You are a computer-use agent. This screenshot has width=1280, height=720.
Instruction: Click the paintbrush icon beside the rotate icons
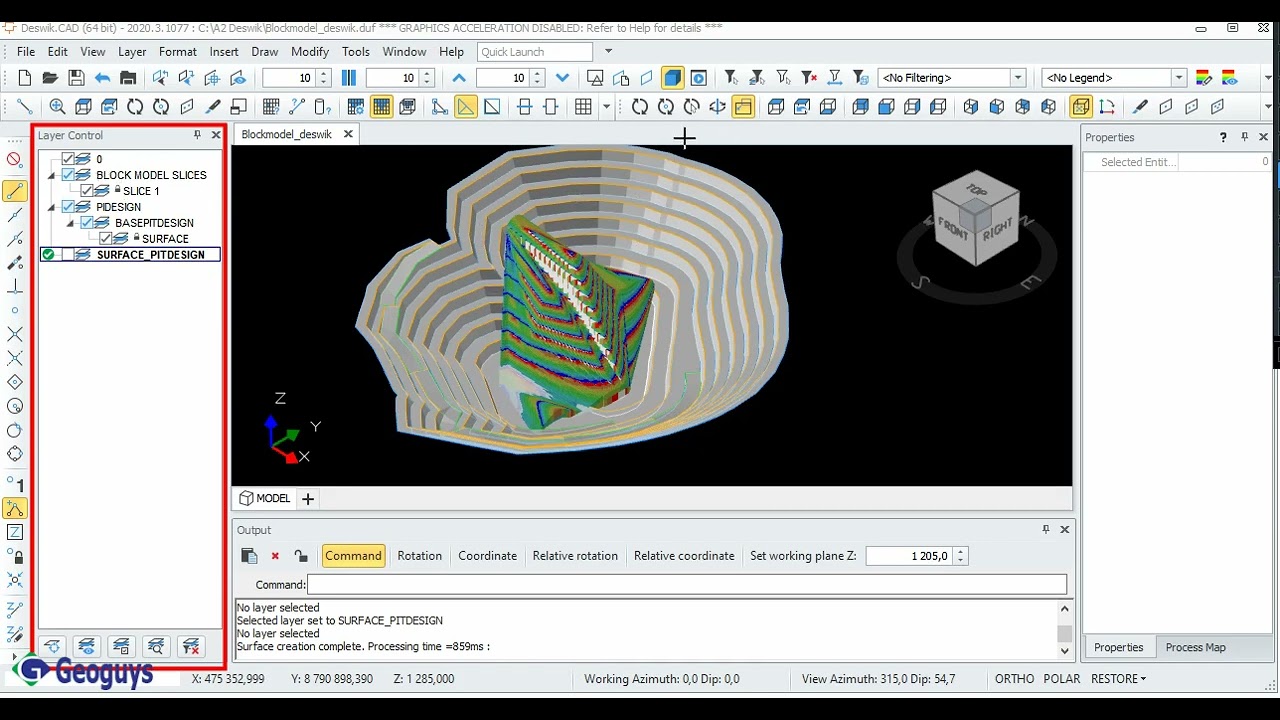pyautogui.click(x=213, y=107)
